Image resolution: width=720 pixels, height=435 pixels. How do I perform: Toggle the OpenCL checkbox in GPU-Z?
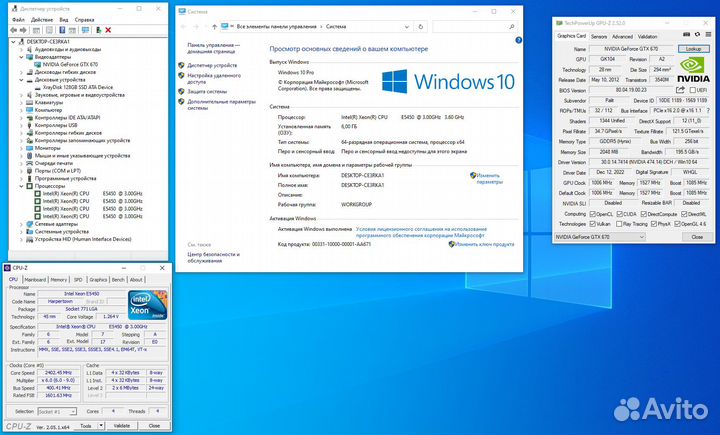pyautogui.click(x=592, y=214)
